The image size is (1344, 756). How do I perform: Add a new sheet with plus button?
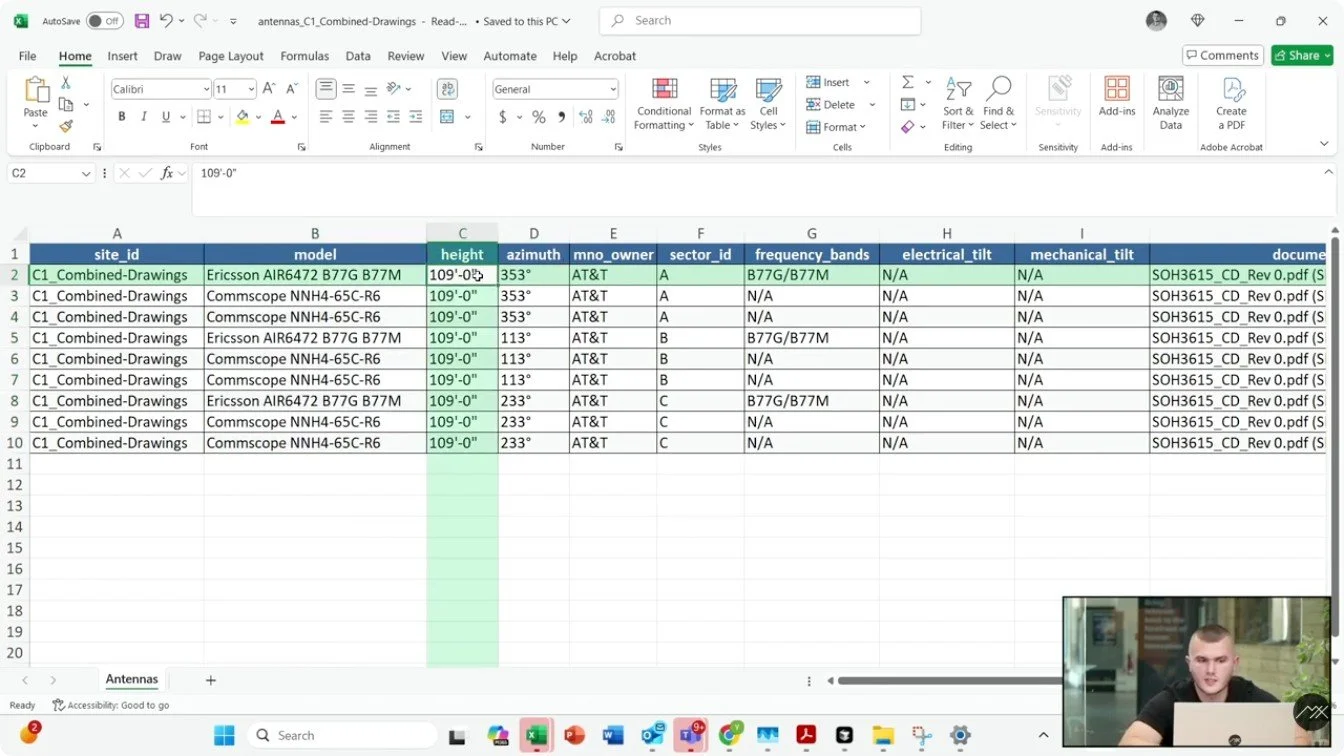210,680
